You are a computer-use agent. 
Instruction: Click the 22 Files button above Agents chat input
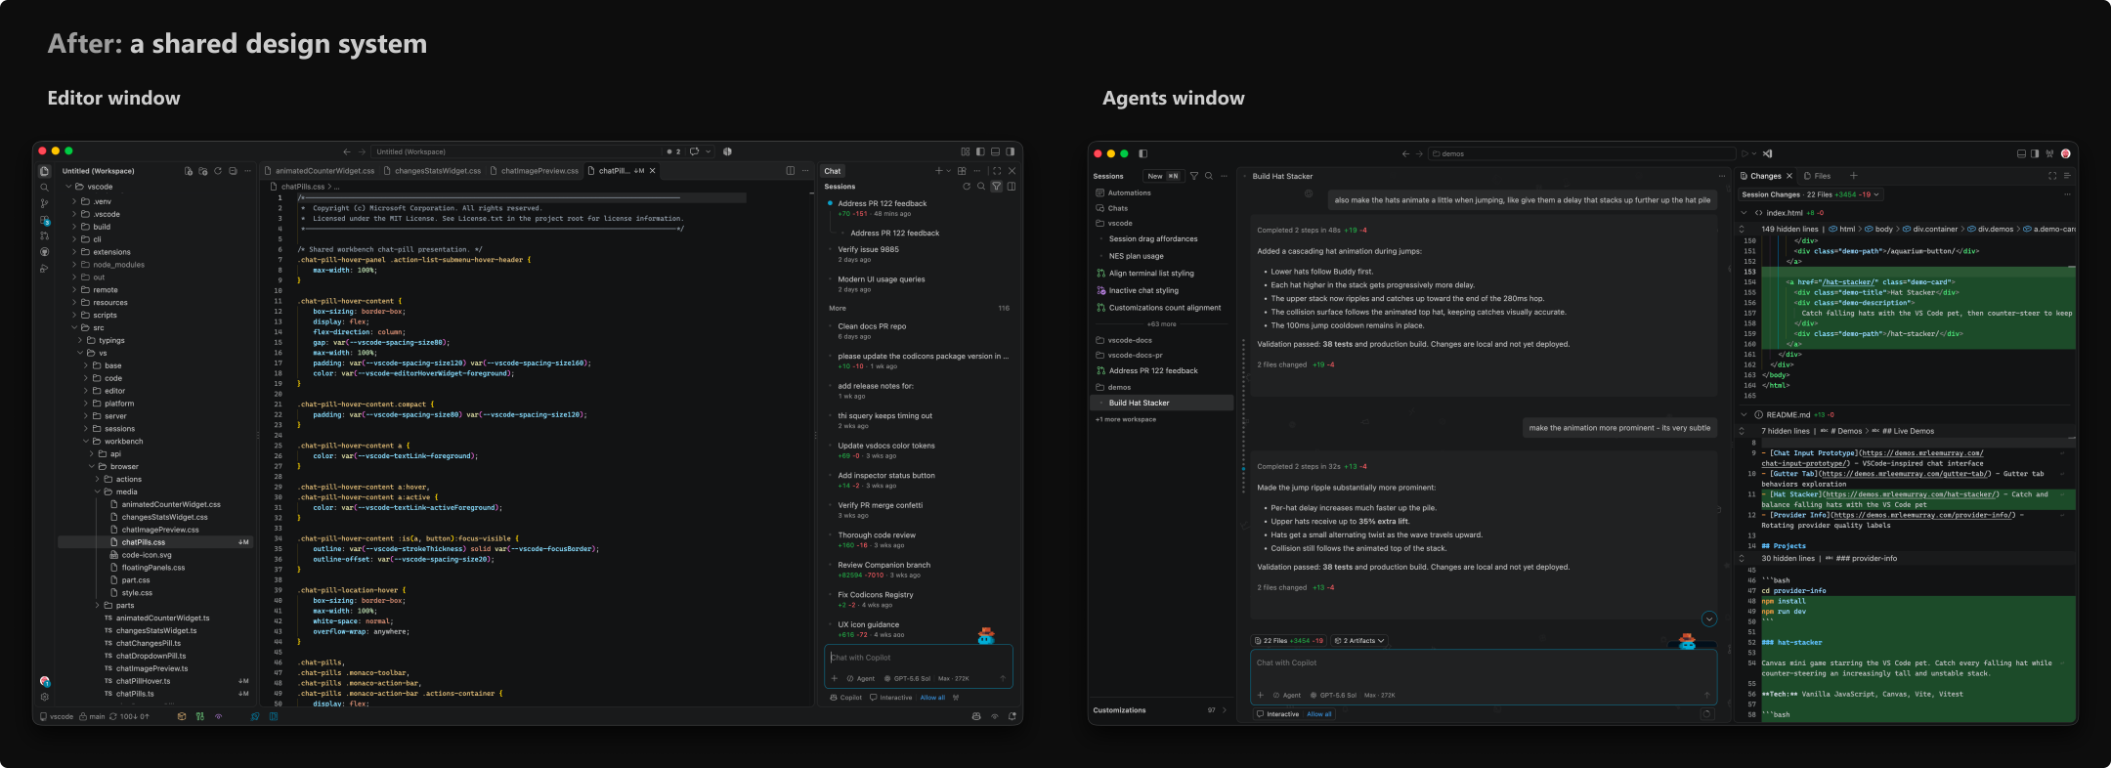coord(1289,641)
